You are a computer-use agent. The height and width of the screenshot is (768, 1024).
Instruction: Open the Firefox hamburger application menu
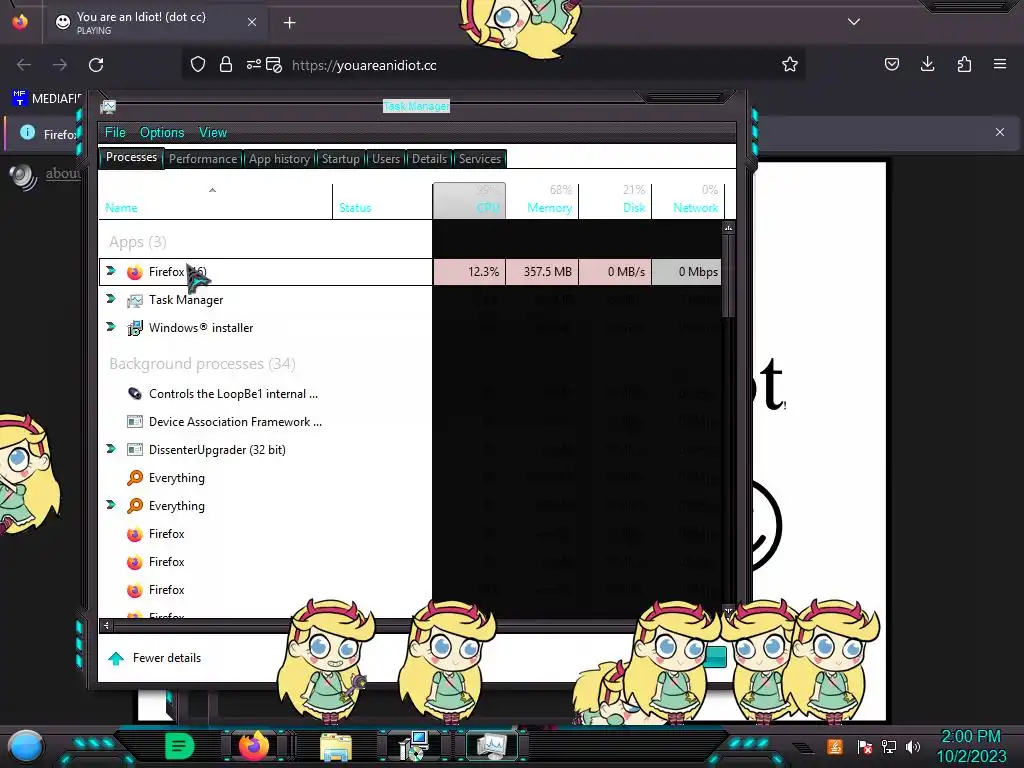(1000, 64)
